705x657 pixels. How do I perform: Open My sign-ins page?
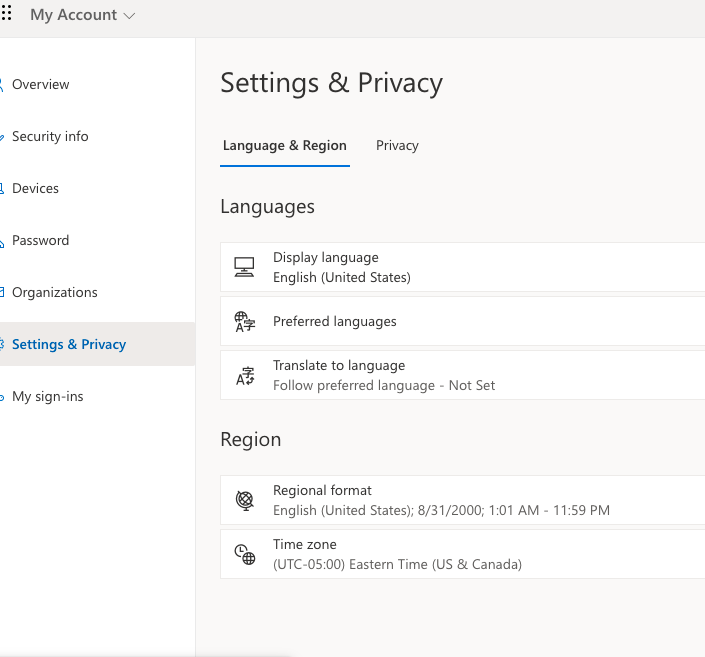(x=48, y=397)
